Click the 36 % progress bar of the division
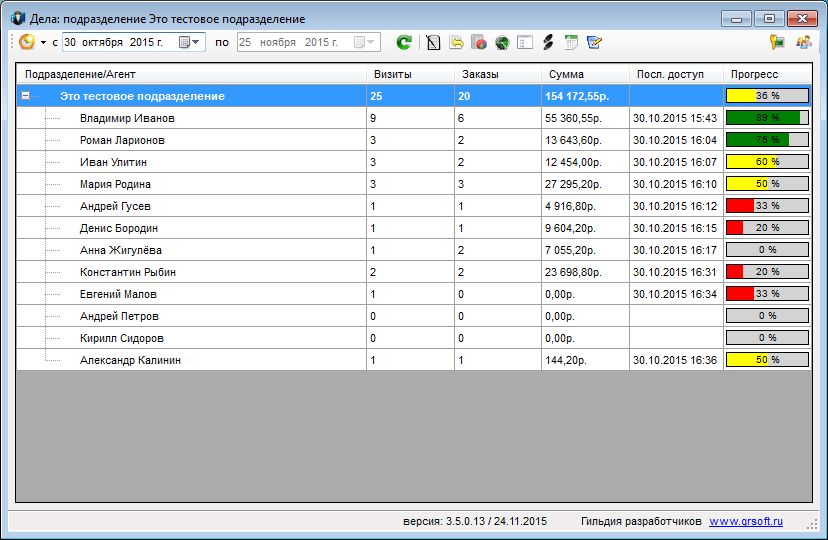Image resolution: width=828 pixels, height=540 pixels. tap(767, 96)
